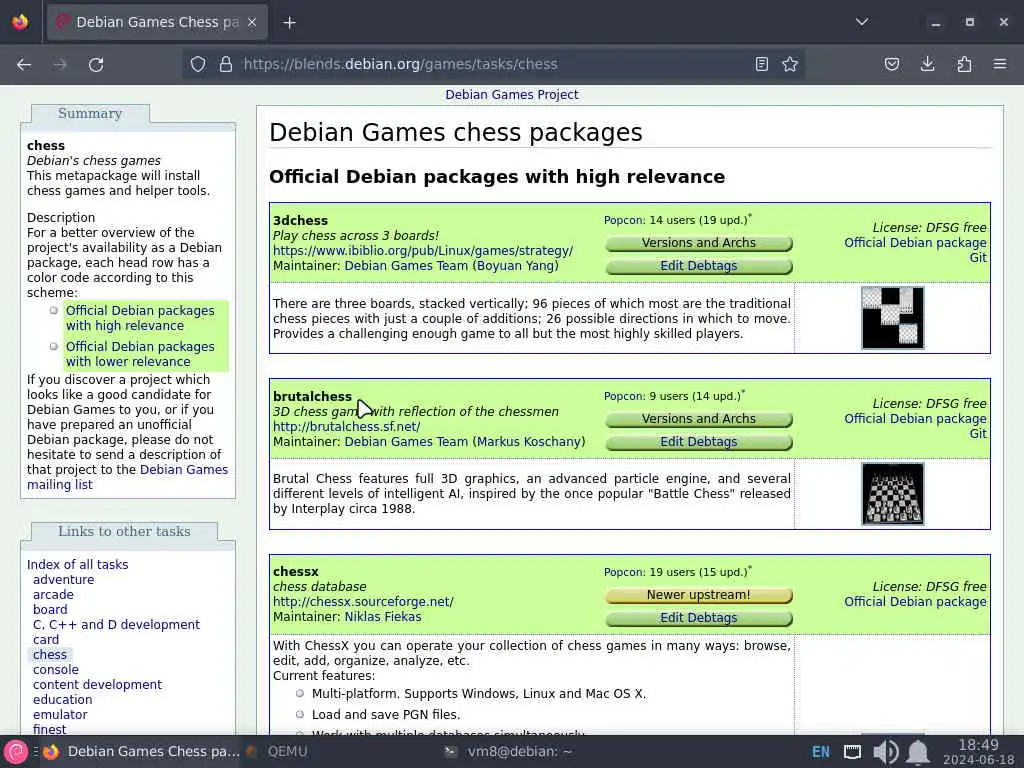Image resolution: width=1024 pixels, height=768 pixels.
Task: Click the Popcon label for 3dchess
Action: 624,220
